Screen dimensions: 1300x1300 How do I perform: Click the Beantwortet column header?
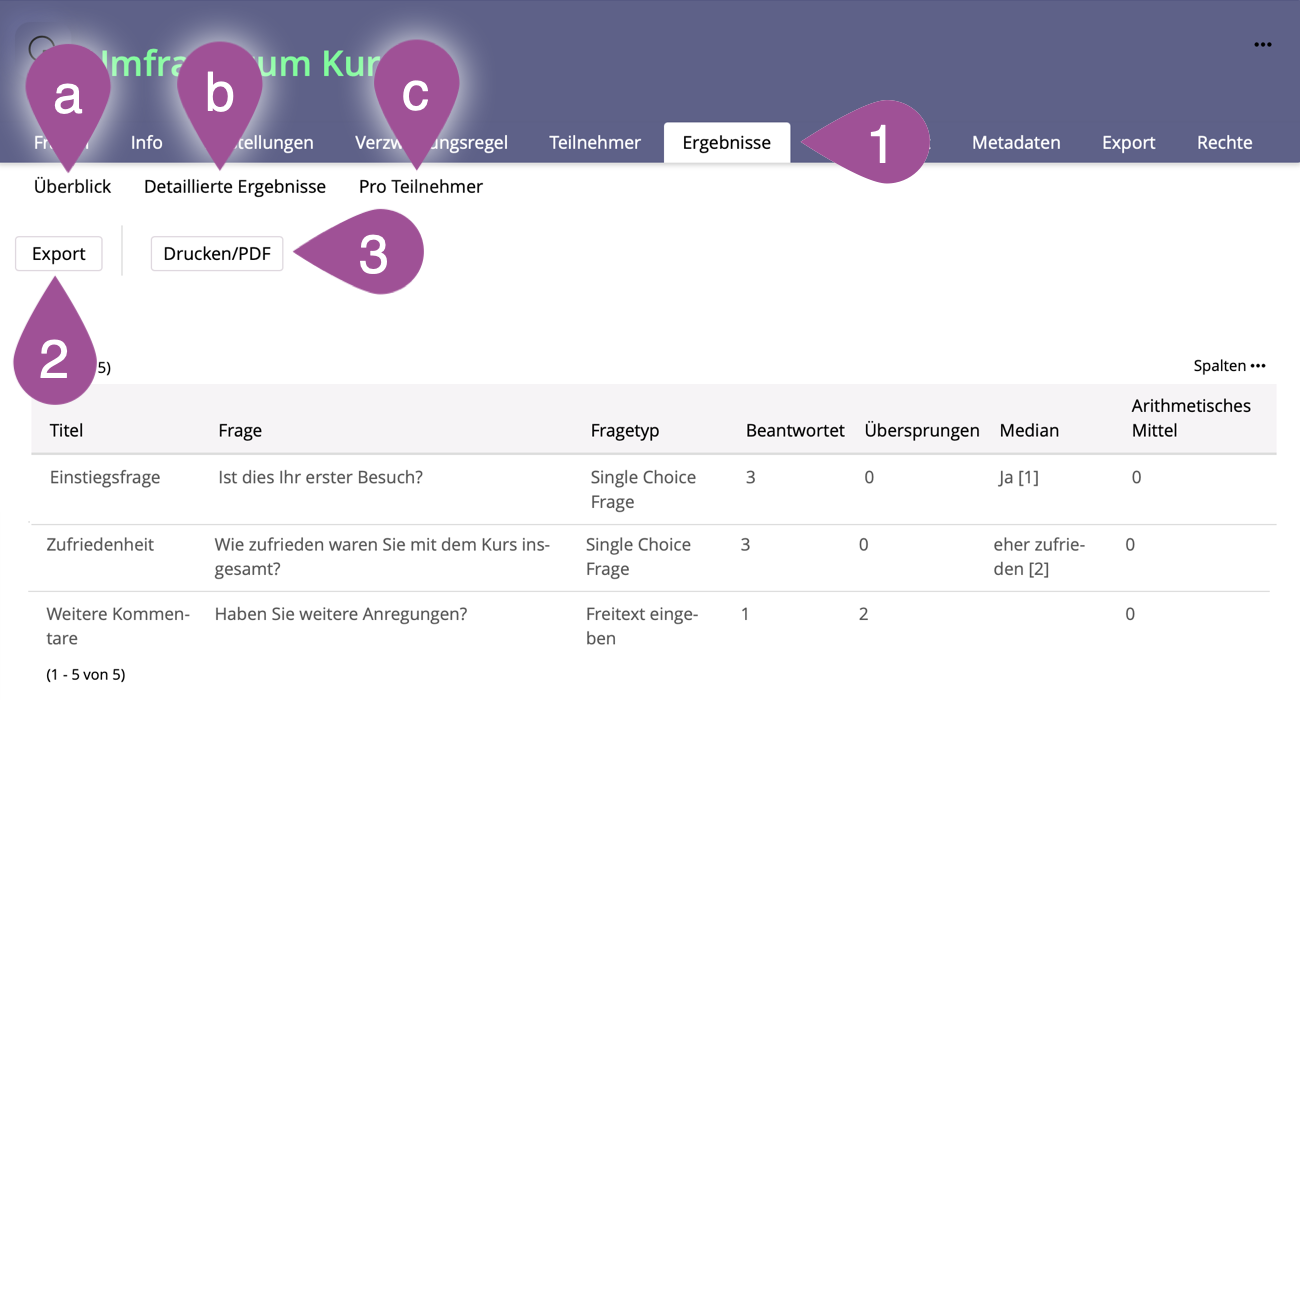(794, 431)
